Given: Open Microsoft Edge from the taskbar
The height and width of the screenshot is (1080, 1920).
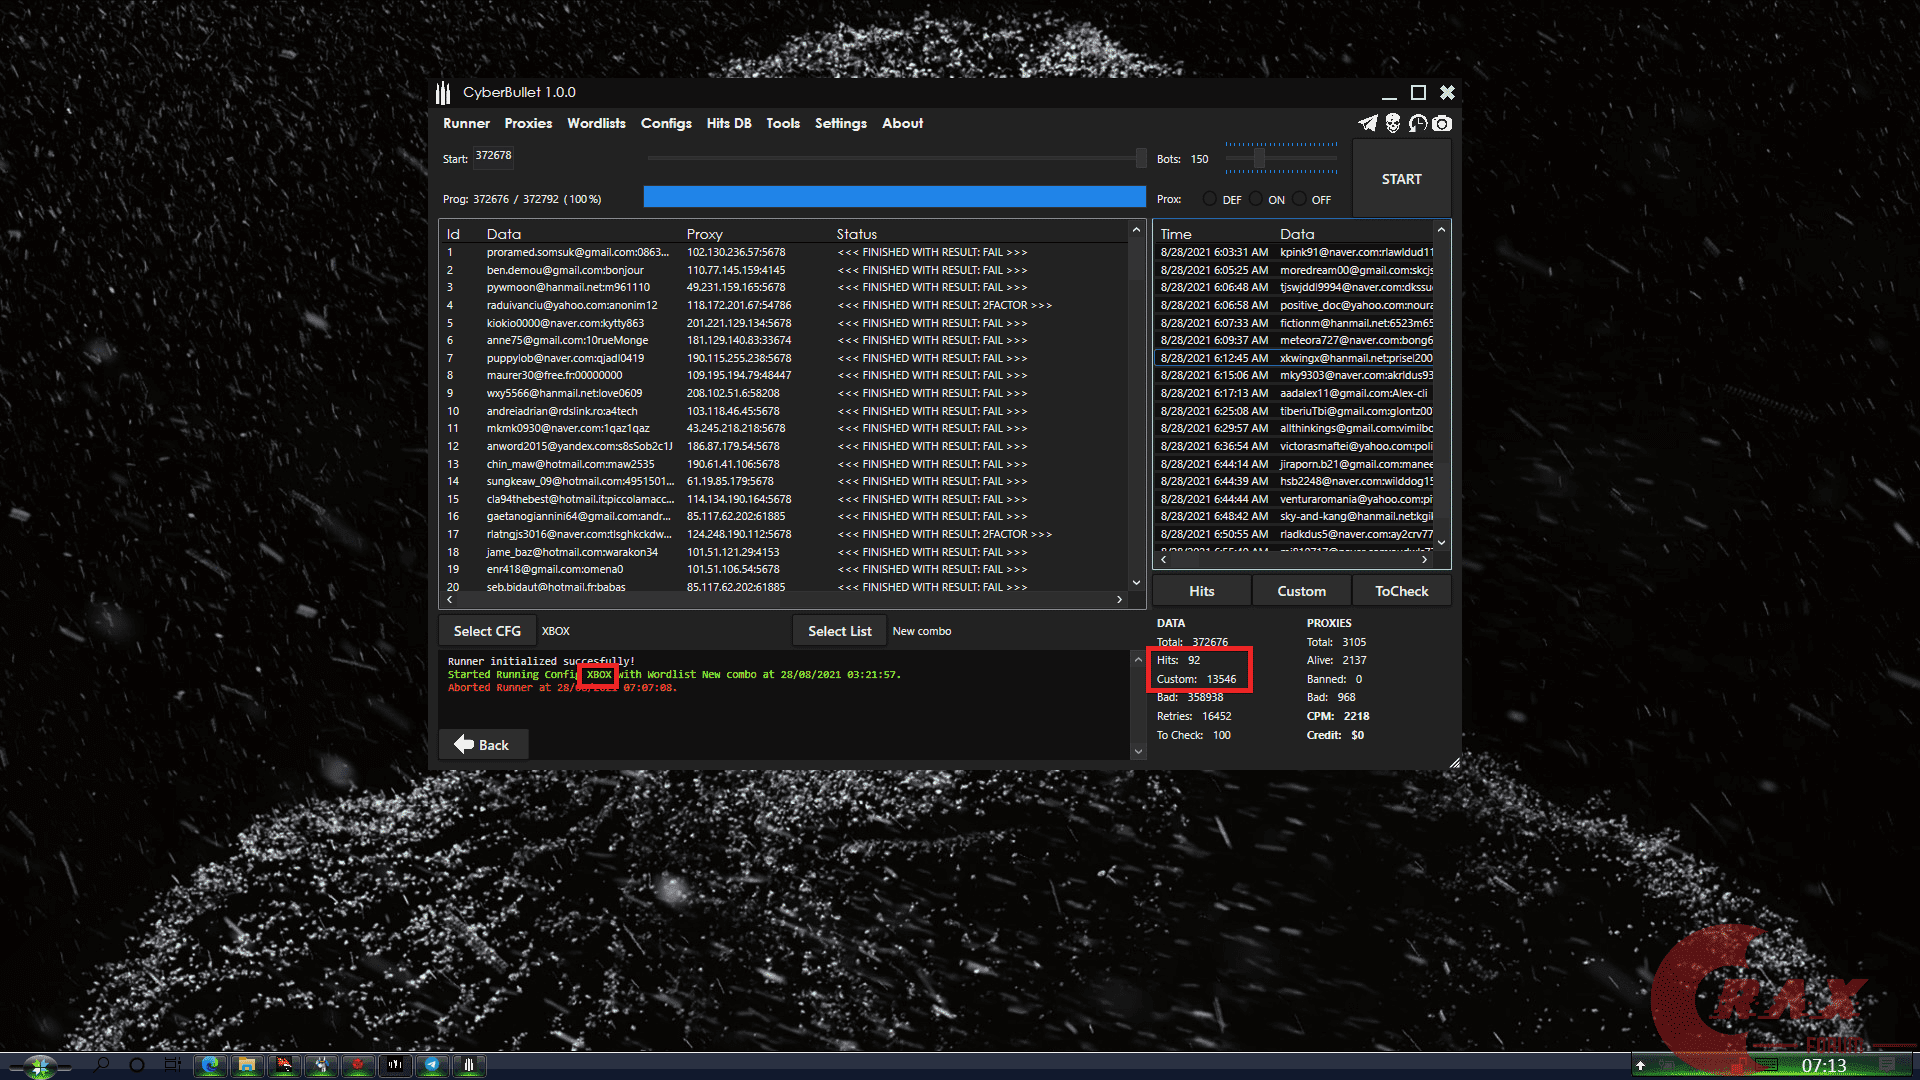Looking at the screenshot, I should [210, 1066].
